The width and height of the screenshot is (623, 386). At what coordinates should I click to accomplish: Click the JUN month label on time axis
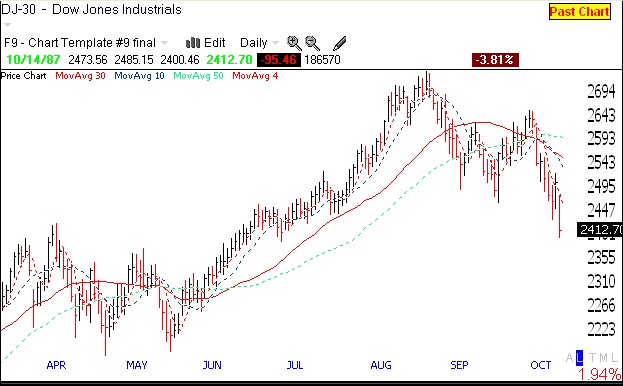point(212,365)
